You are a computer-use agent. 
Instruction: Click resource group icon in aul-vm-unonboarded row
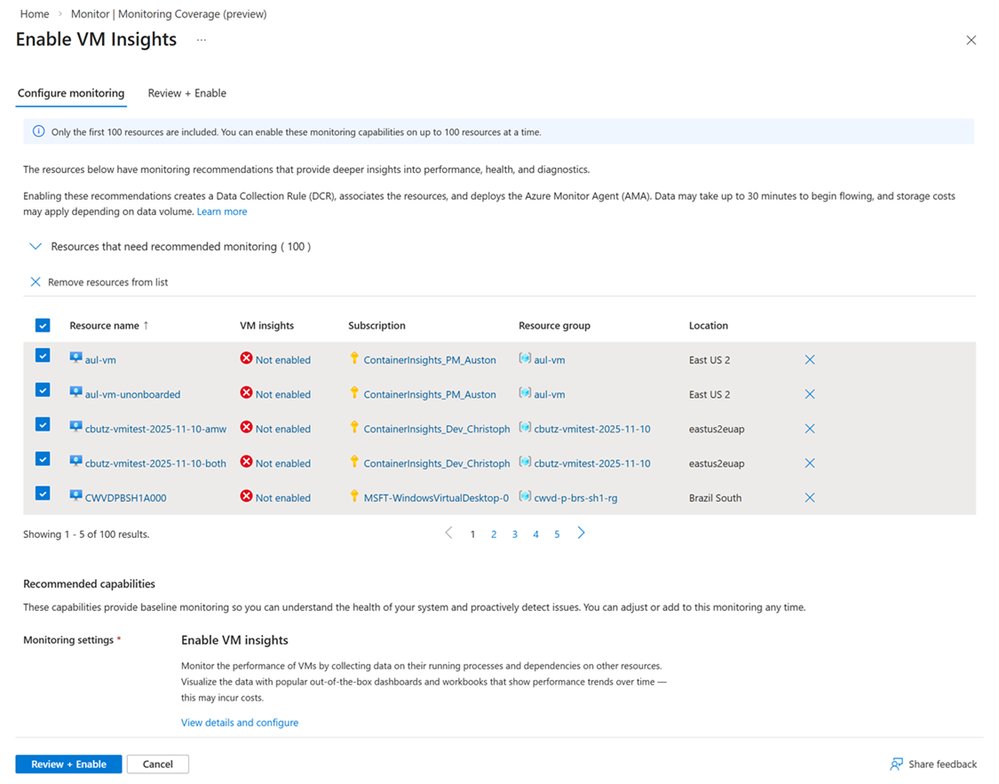tap(525, 393)
